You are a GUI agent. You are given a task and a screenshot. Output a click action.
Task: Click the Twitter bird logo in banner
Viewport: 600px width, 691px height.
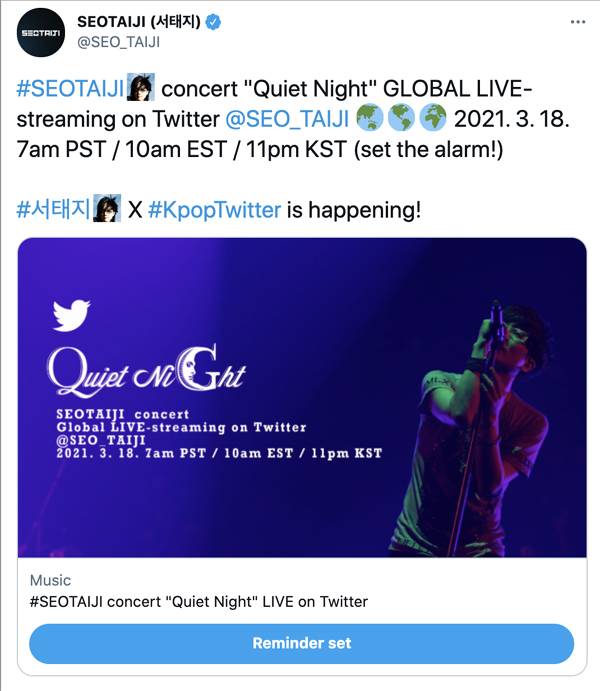(72, 316)
